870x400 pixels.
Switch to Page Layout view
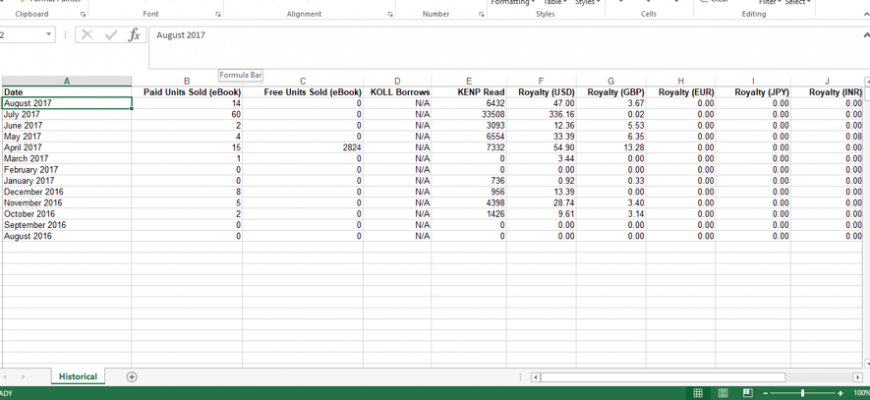tap(723, 393)
